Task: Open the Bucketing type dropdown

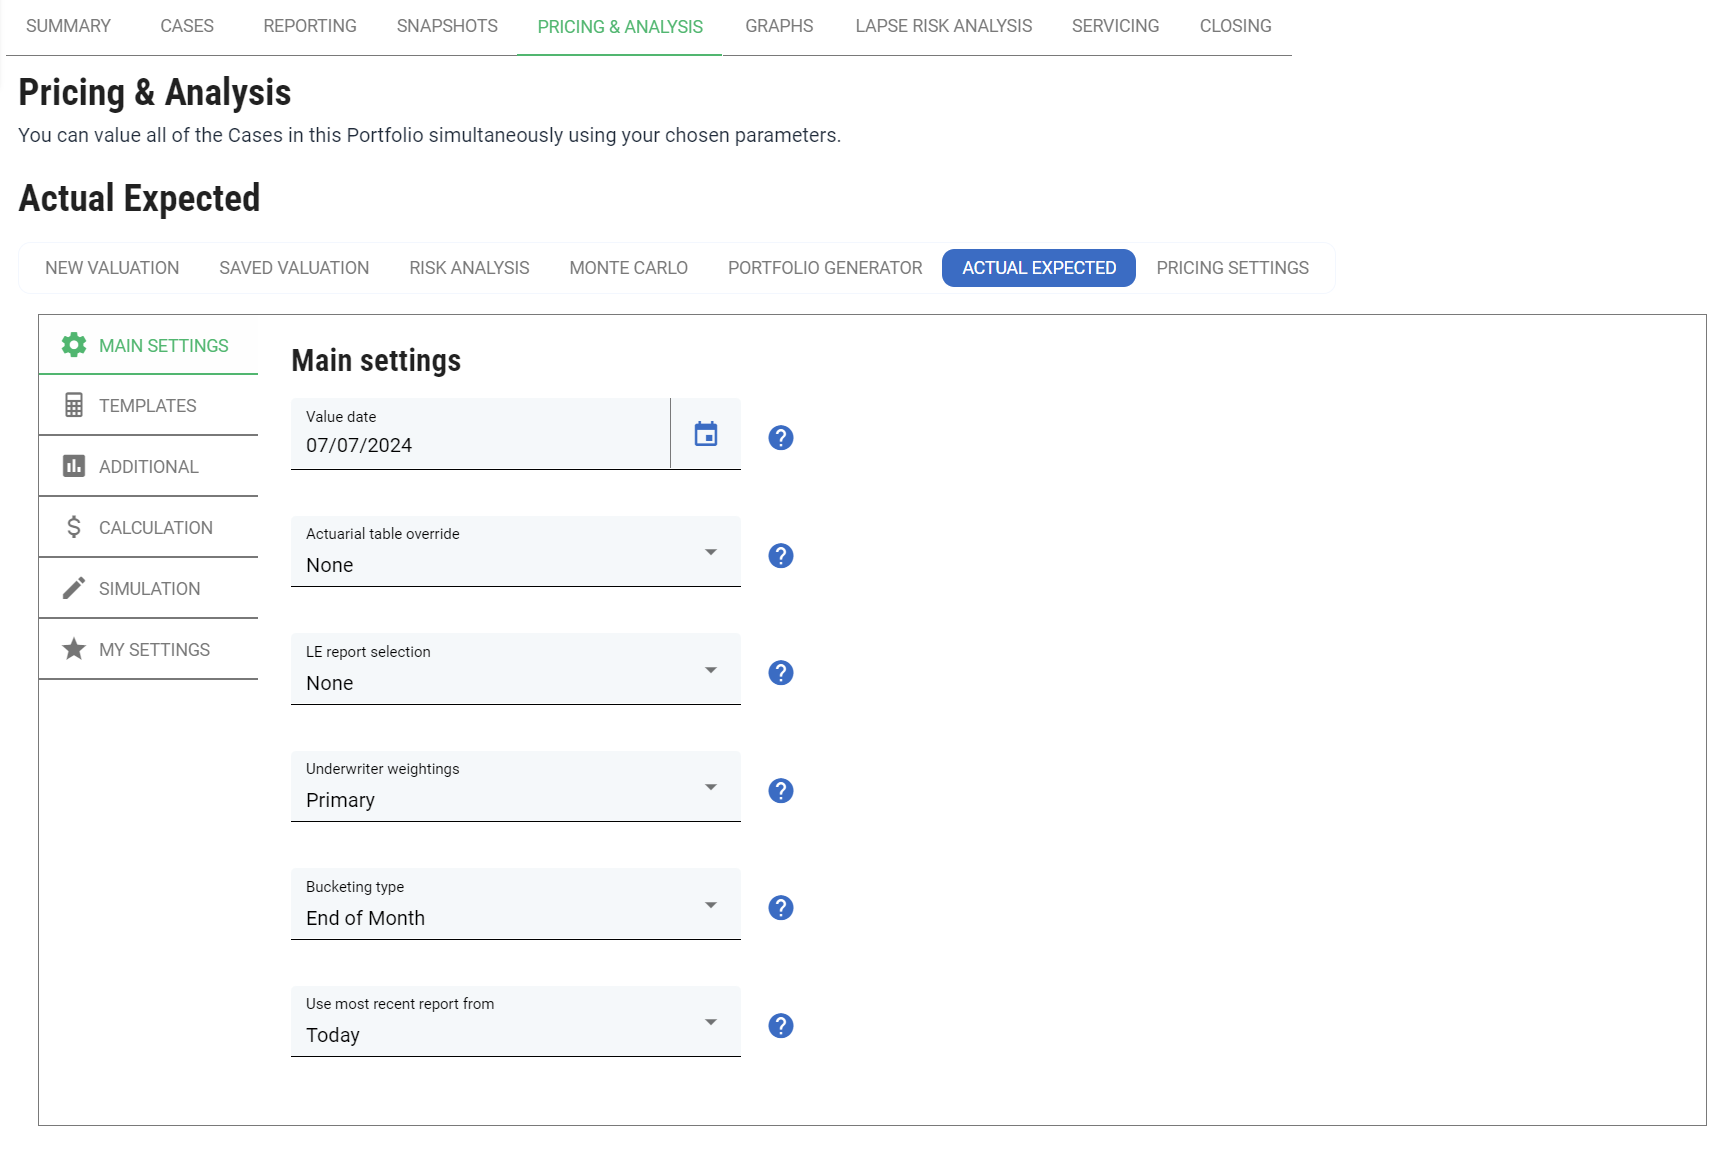Action: tap(515, 905)
